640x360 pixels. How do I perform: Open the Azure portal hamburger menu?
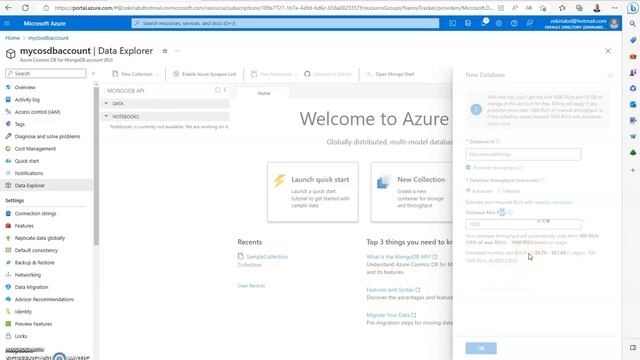pos(7,23)
